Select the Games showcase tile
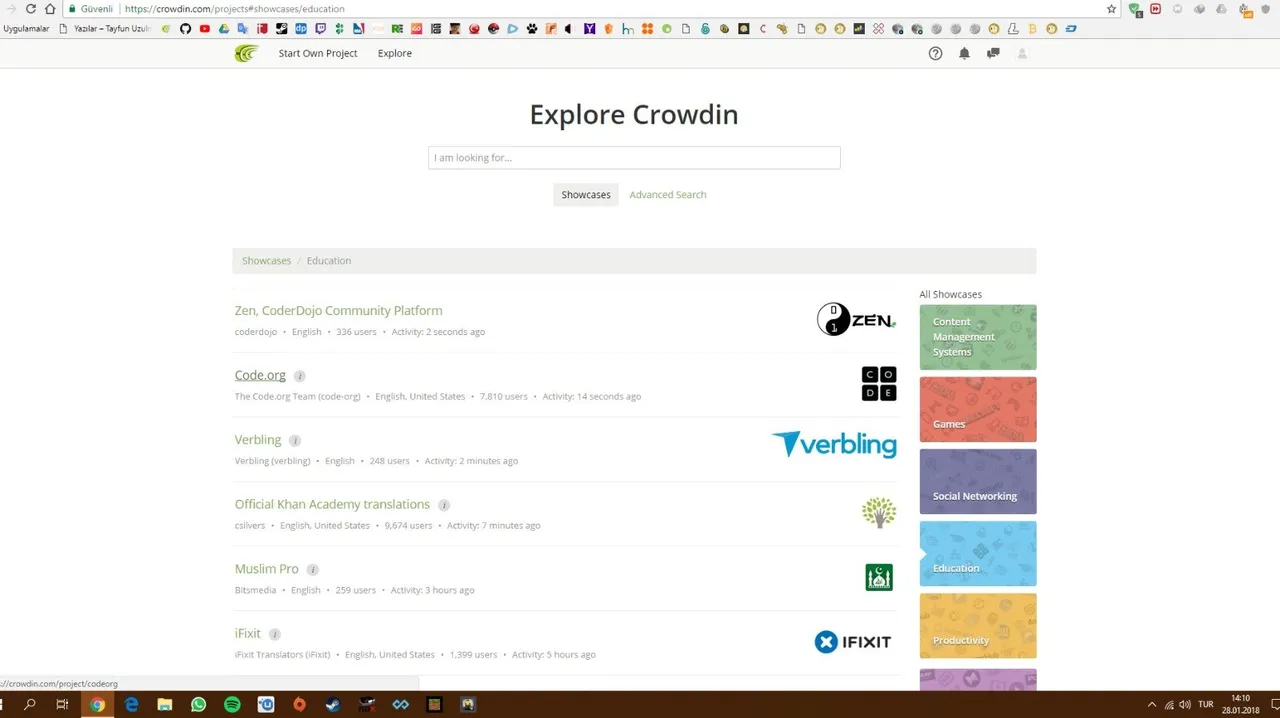The image size is (1280, 718). coord(978,409)
